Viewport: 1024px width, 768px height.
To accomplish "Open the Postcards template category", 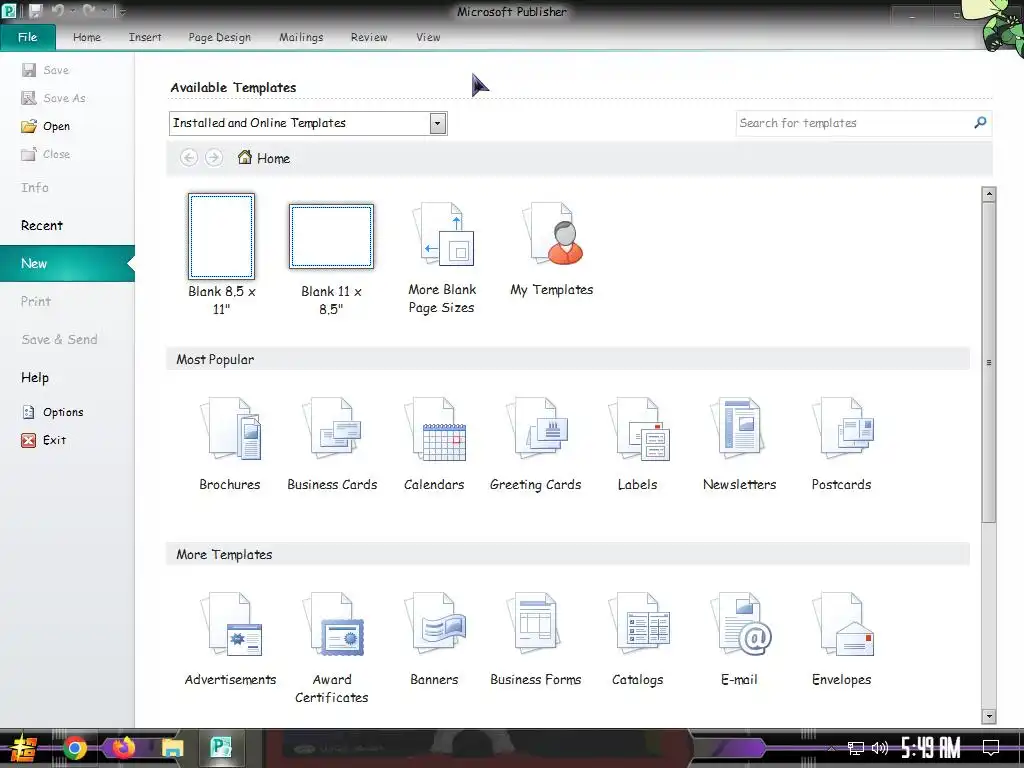I will tap(841, 444).
